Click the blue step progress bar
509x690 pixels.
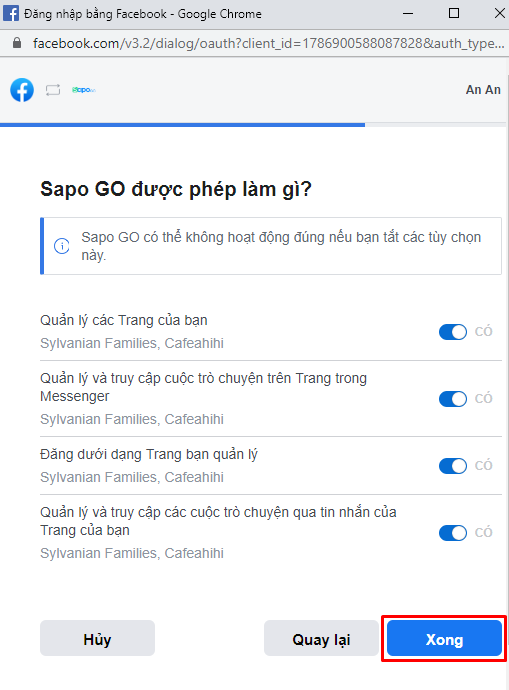pos(183,125)
